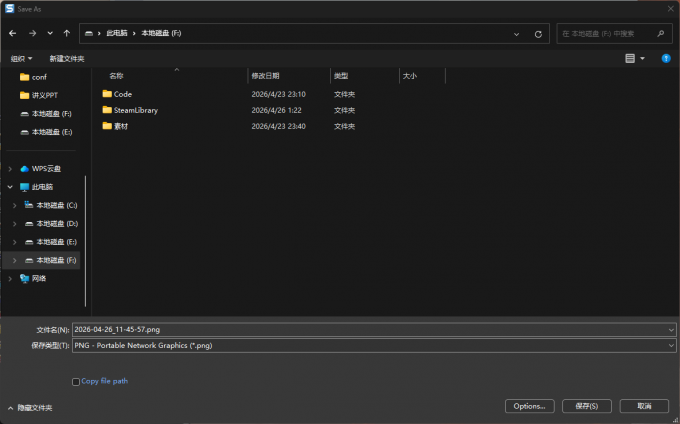Enable Copy file path checkbox

pos(76,382)
